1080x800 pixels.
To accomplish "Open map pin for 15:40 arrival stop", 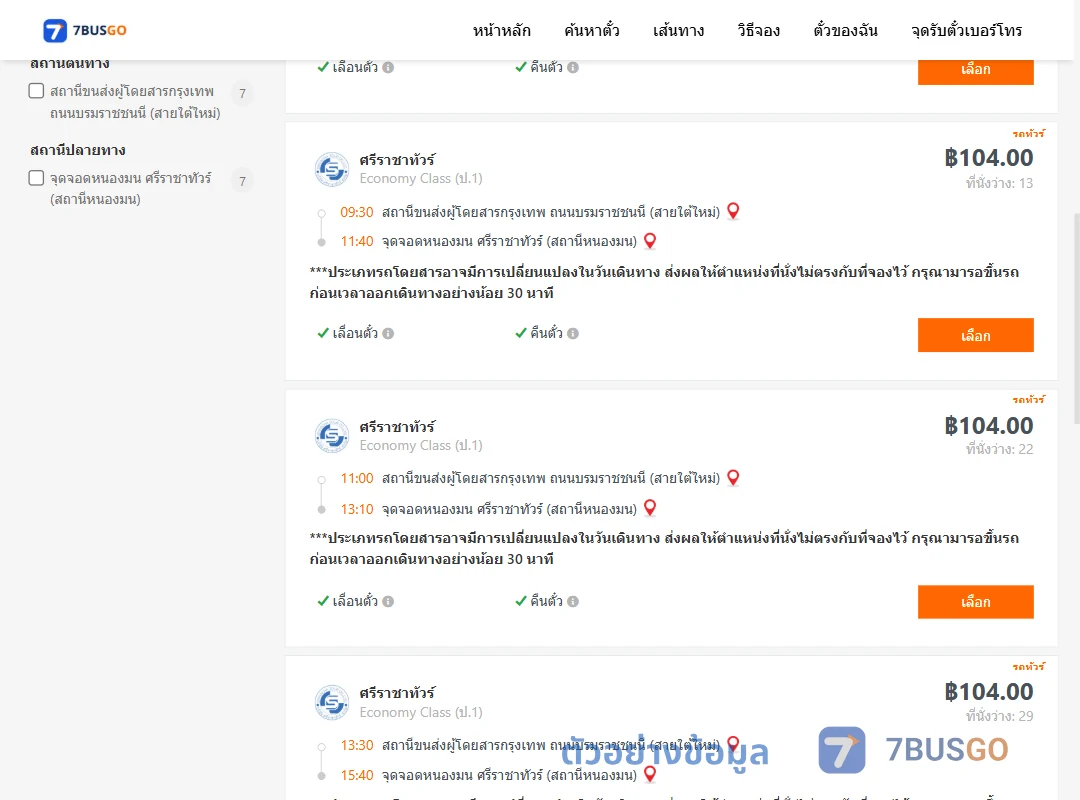I will [650, 774].
